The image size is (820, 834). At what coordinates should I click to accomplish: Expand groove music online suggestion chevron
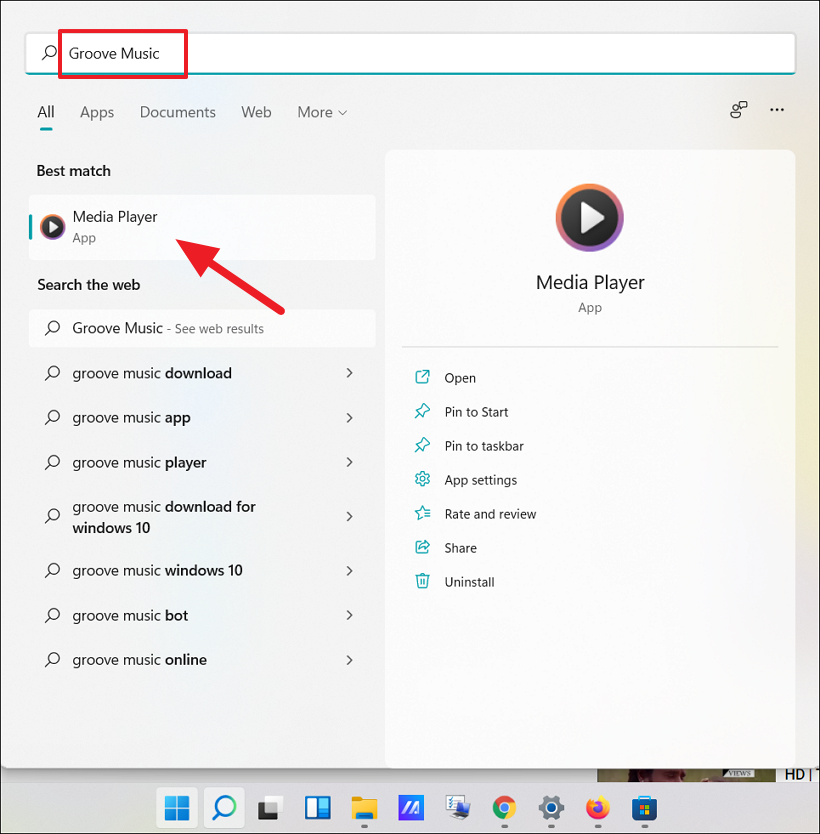click(x=349, y=660)
